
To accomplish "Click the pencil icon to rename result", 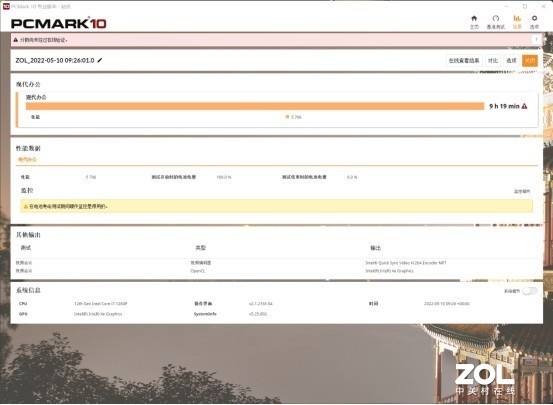I will [x=100, y=60].
